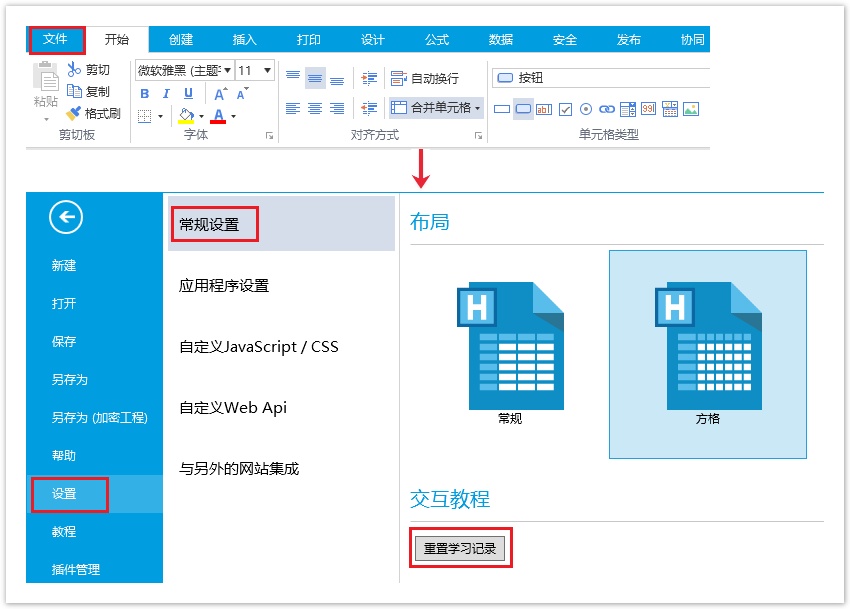Select the textbox cell type icon
Screen dimensions: 850x609
(544, 109)
